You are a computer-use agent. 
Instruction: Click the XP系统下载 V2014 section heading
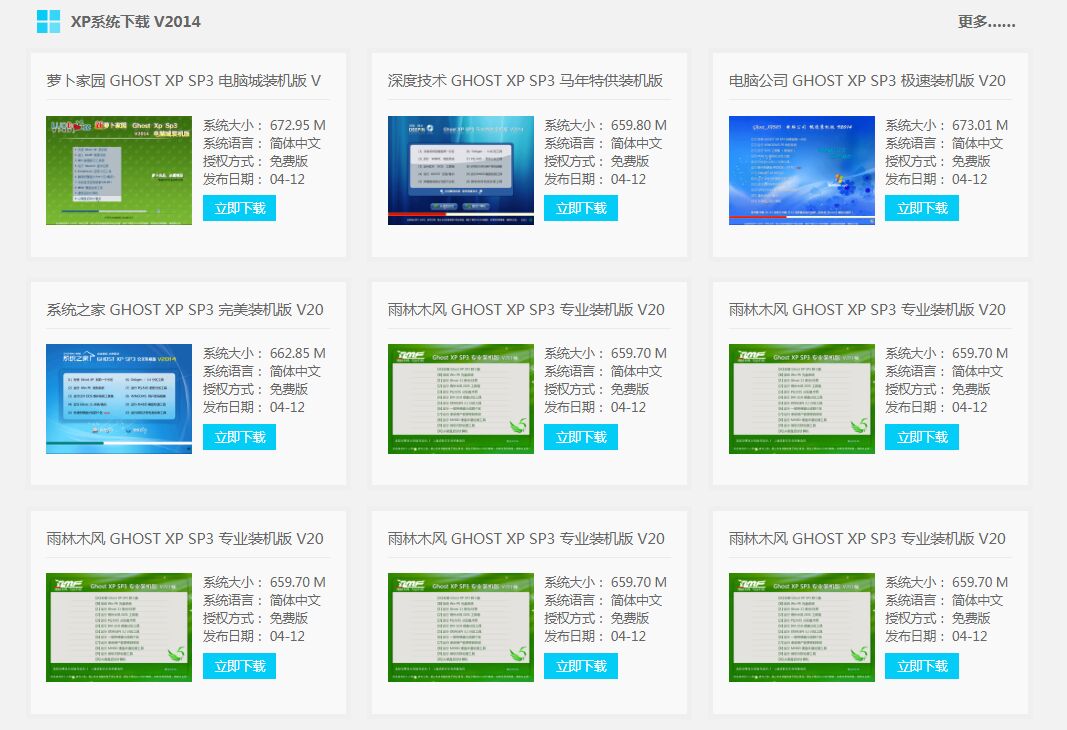click(135, 22)
